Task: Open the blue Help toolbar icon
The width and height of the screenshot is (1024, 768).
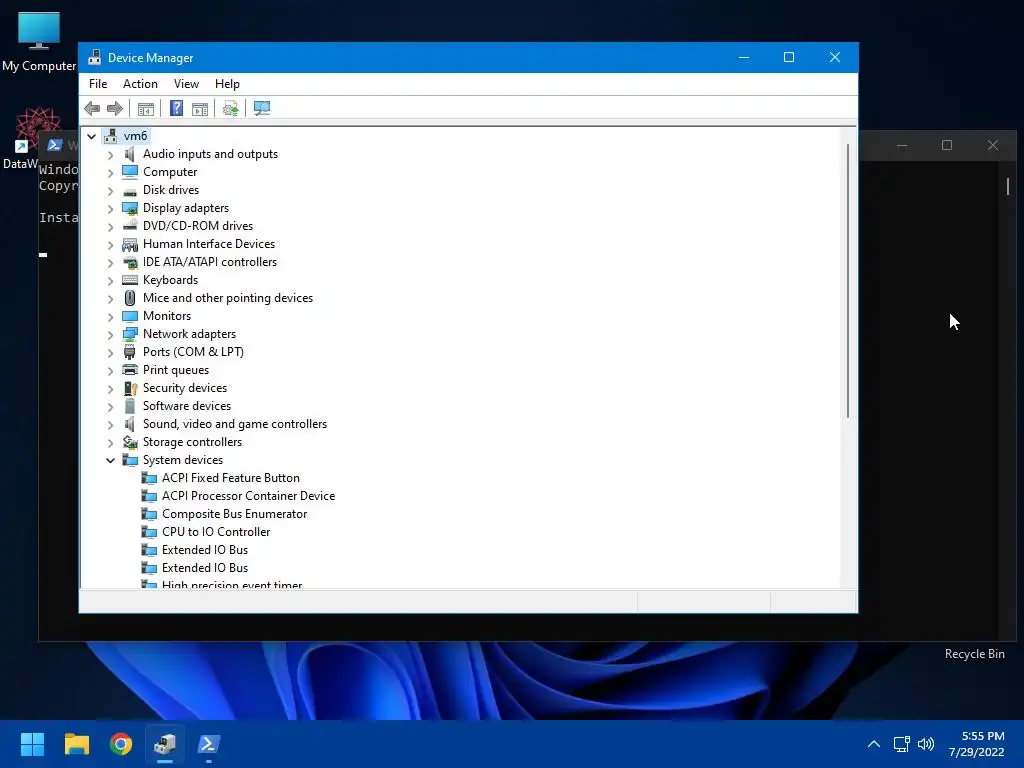Action: coord(176,108)
